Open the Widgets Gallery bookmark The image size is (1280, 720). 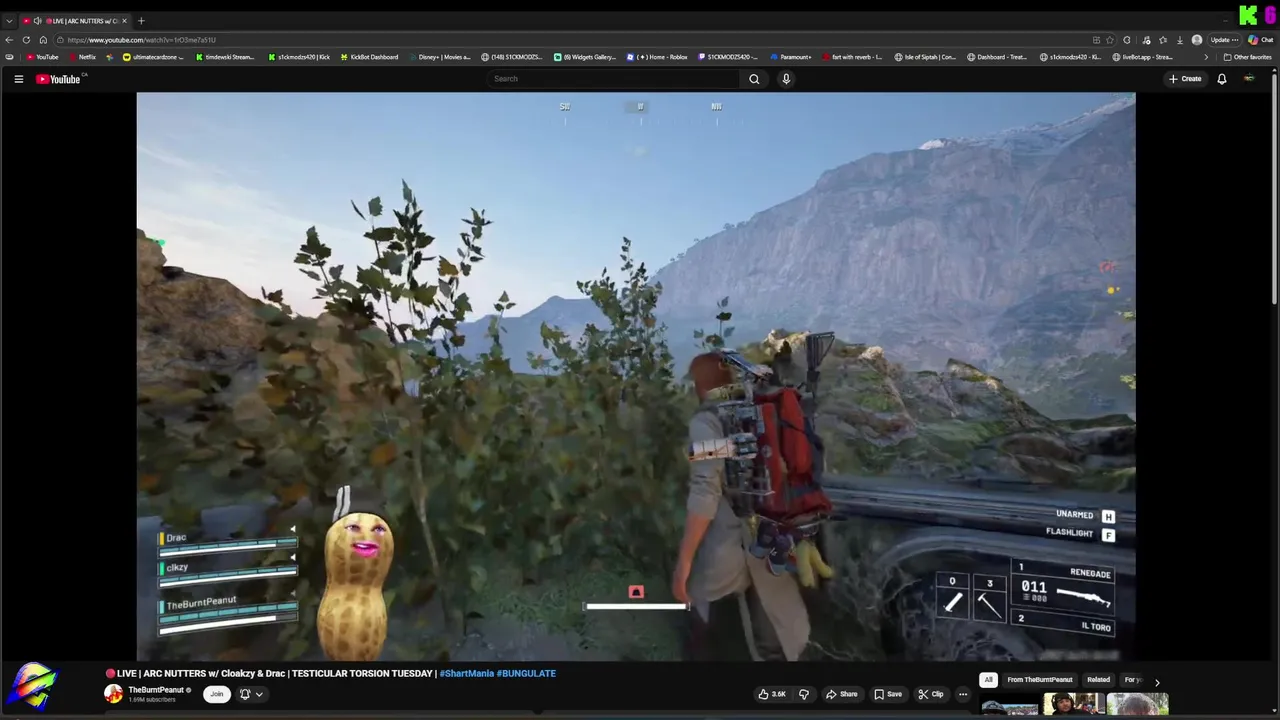coord(585,57)
